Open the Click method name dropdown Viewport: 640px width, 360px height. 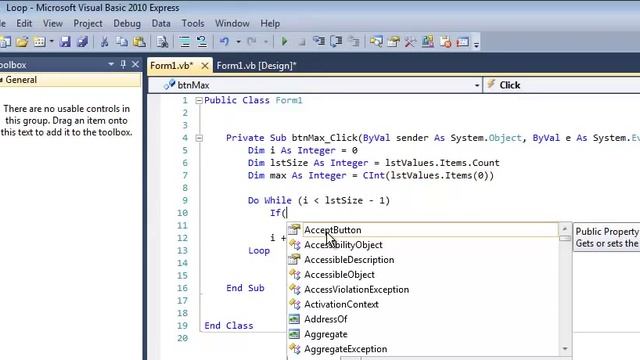click(561, 85)
